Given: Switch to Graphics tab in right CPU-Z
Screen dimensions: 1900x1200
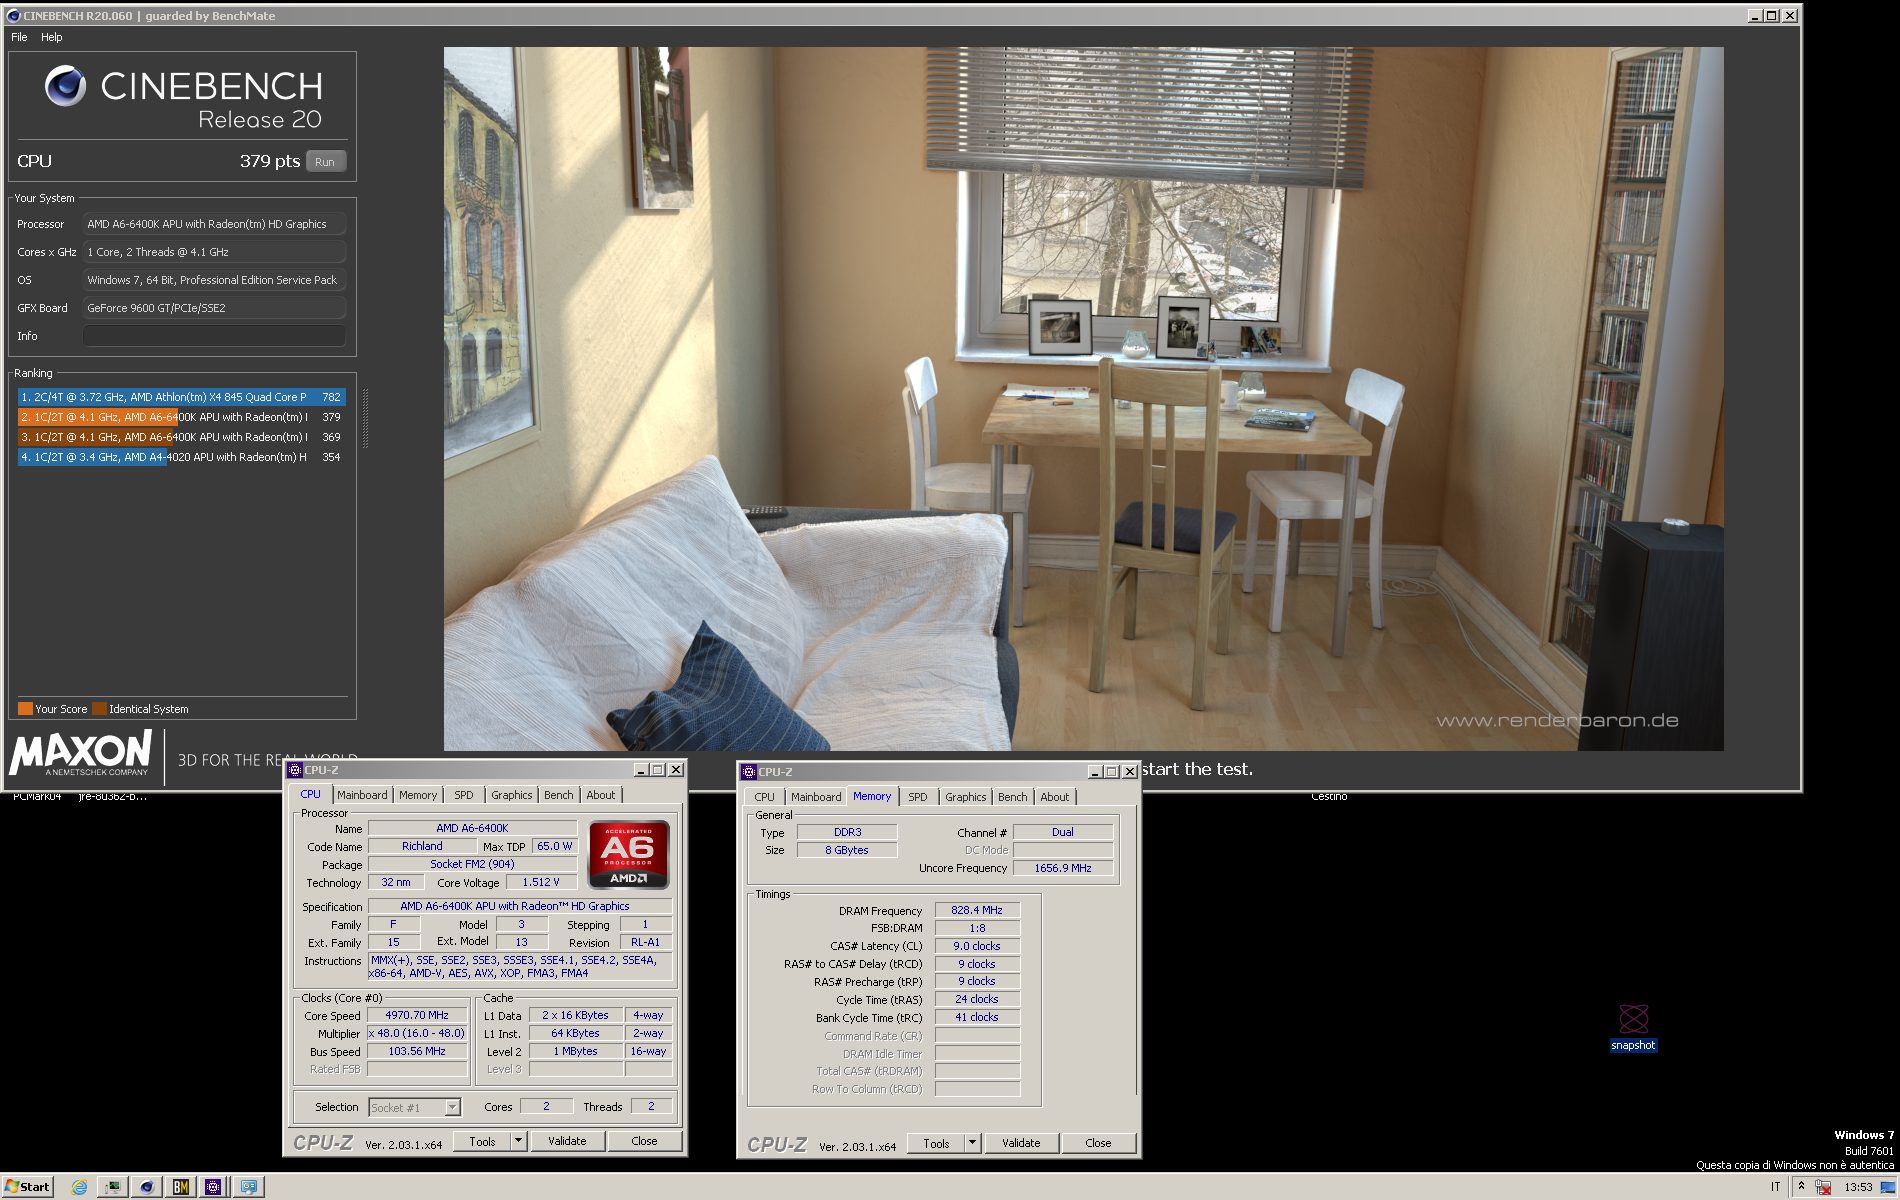Looking at the screenshot, I should tap(966, 797).
